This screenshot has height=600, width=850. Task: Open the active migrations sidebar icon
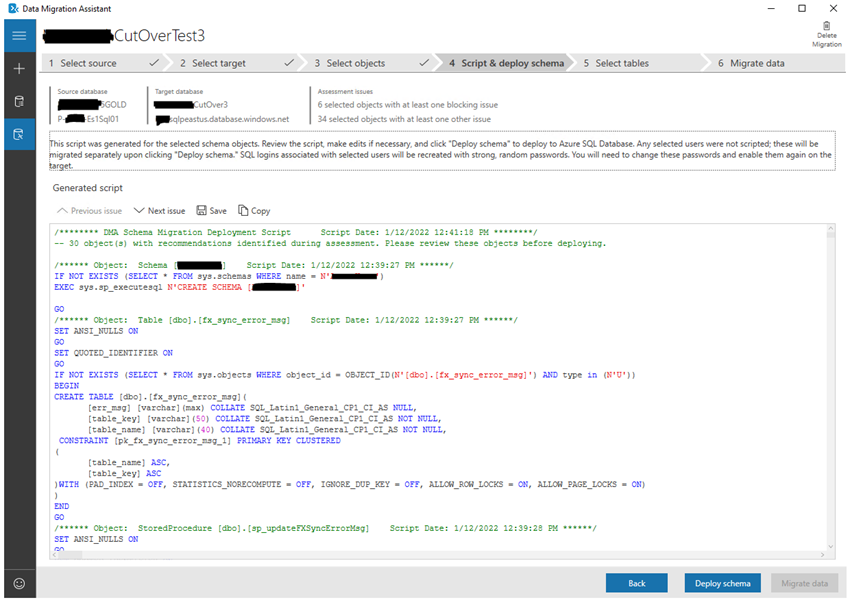click(19, 133)
